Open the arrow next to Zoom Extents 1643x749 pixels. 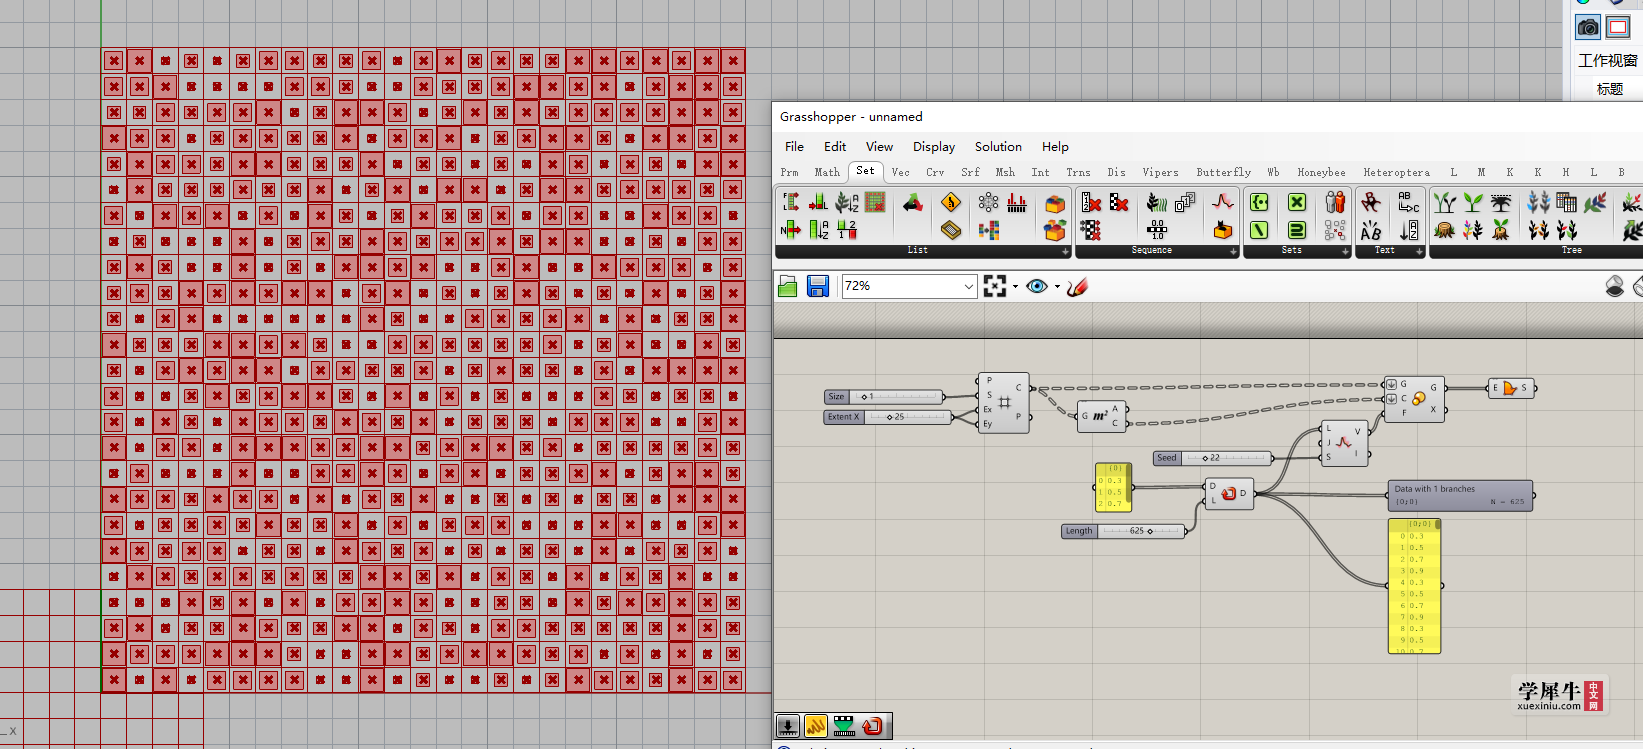tap(1015, 287)
